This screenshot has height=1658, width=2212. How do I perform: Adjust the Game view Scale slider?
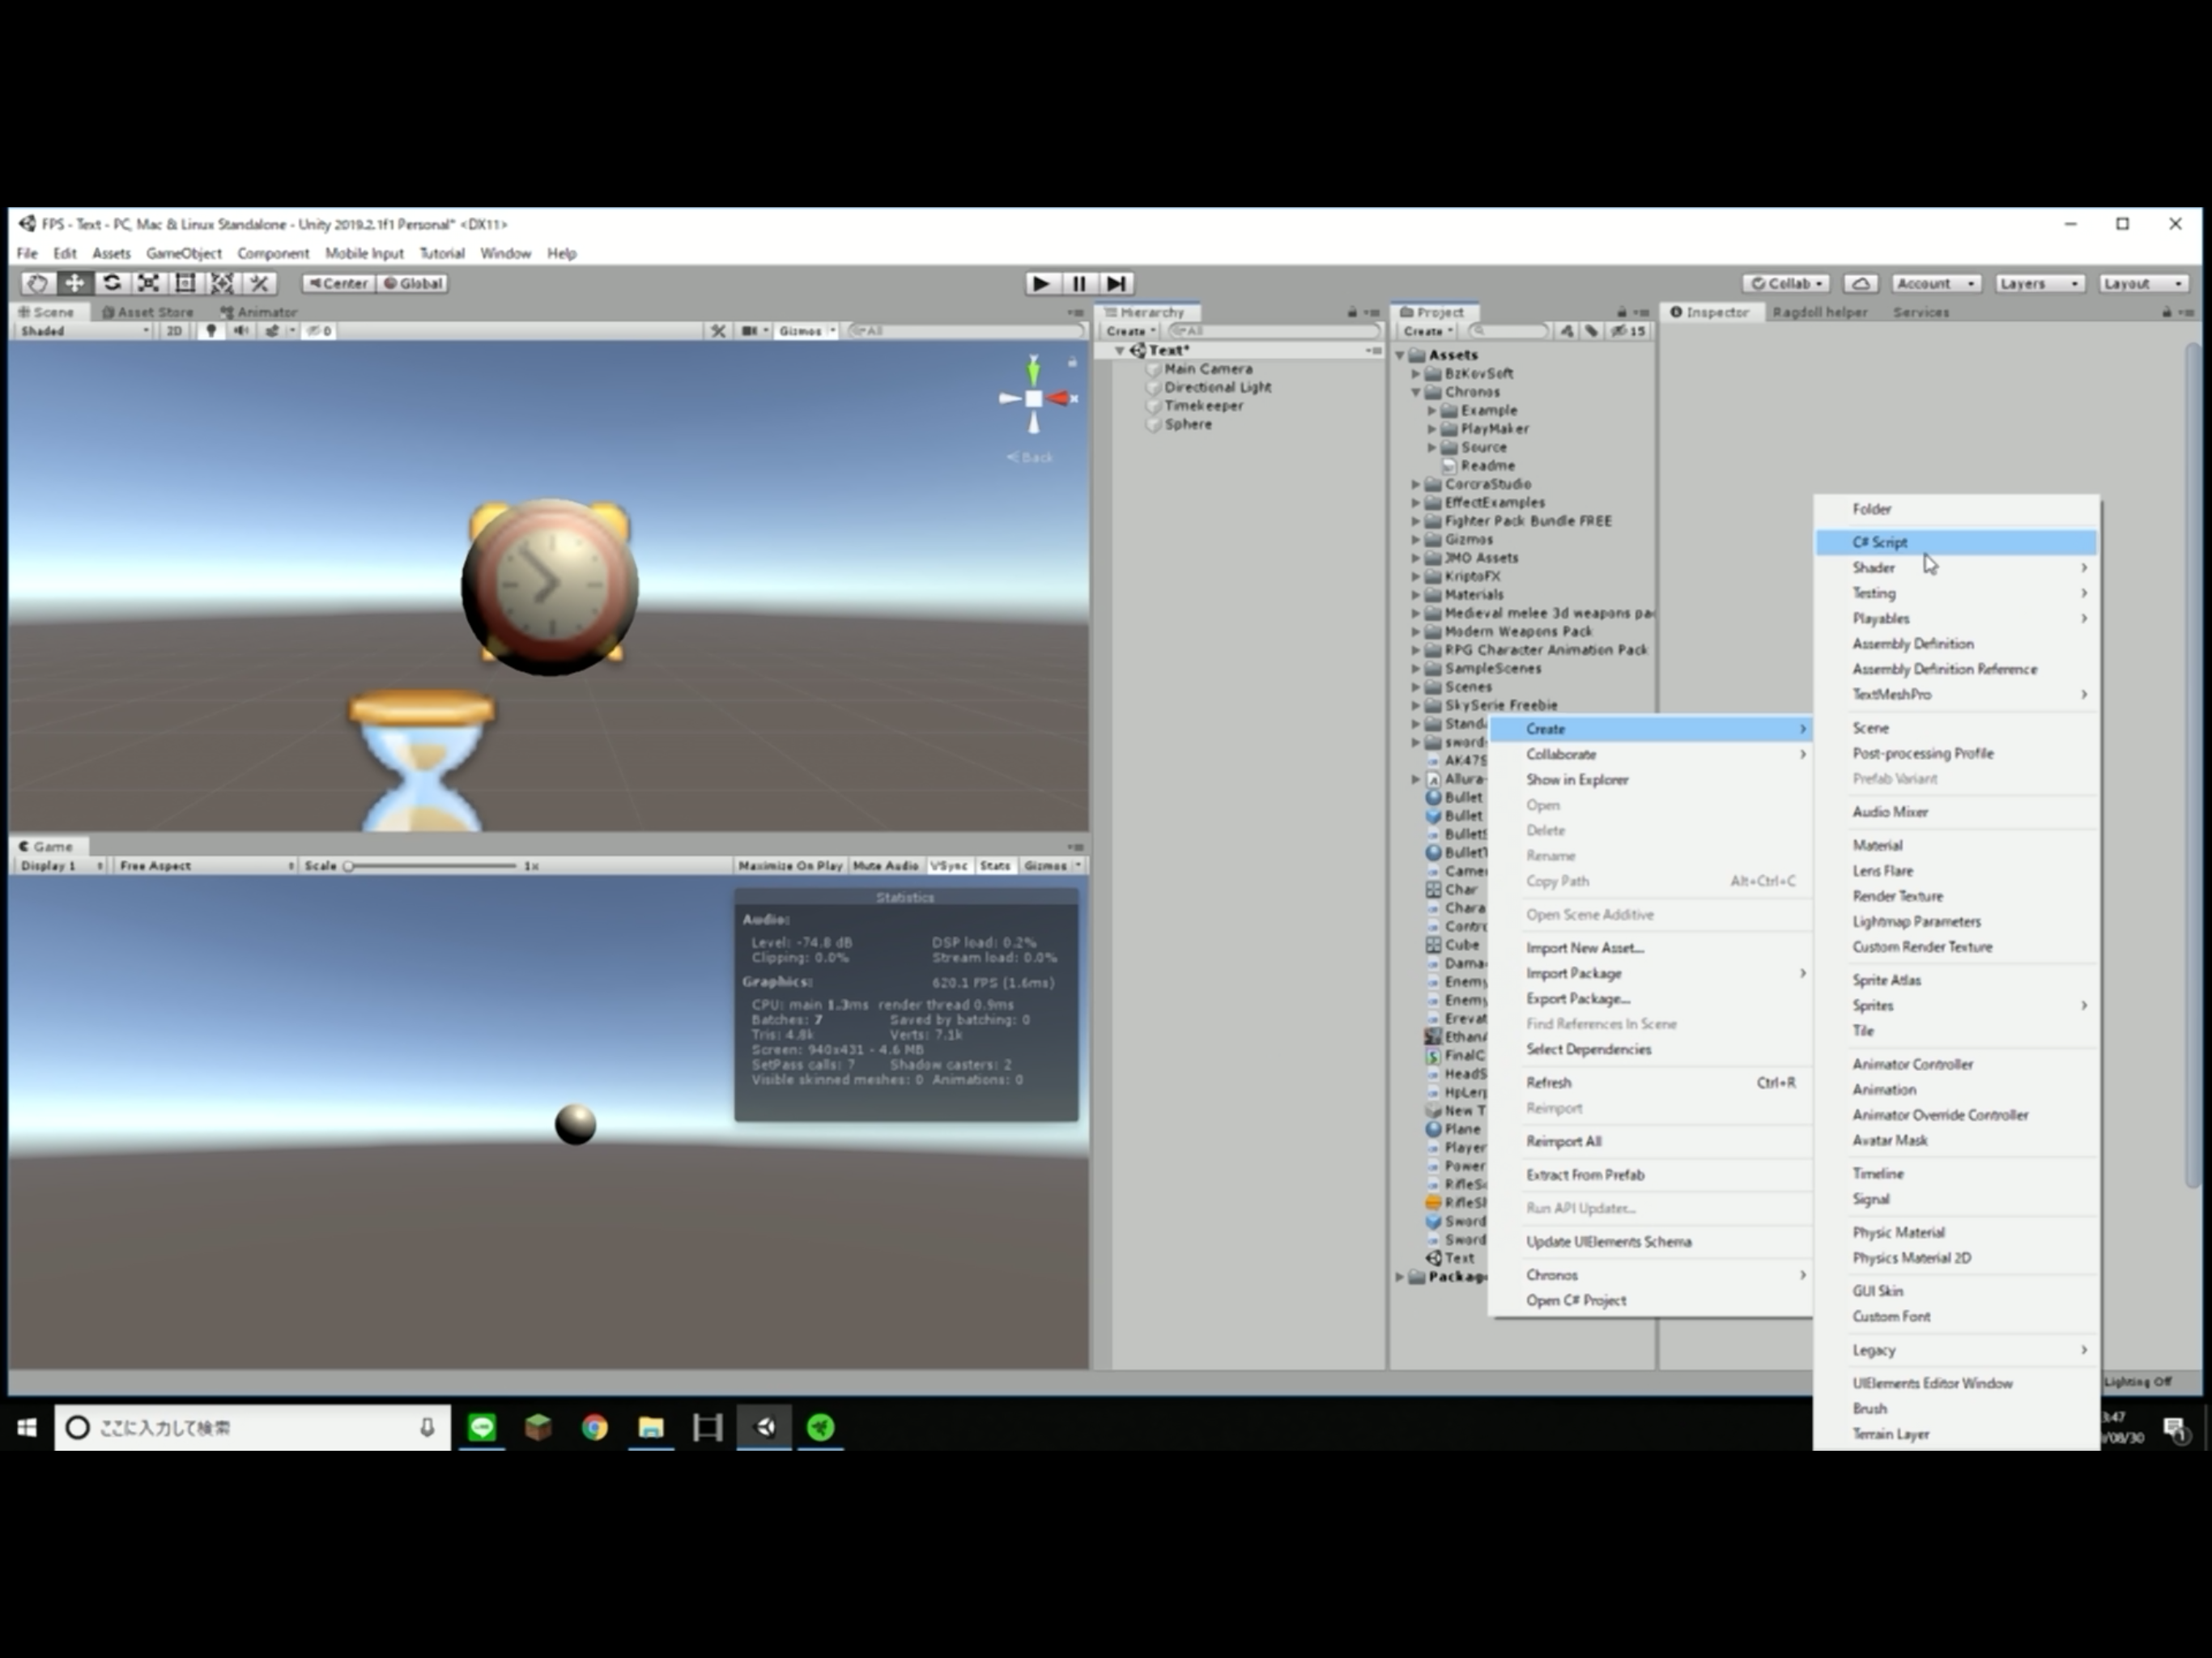(x=349, y=866)
